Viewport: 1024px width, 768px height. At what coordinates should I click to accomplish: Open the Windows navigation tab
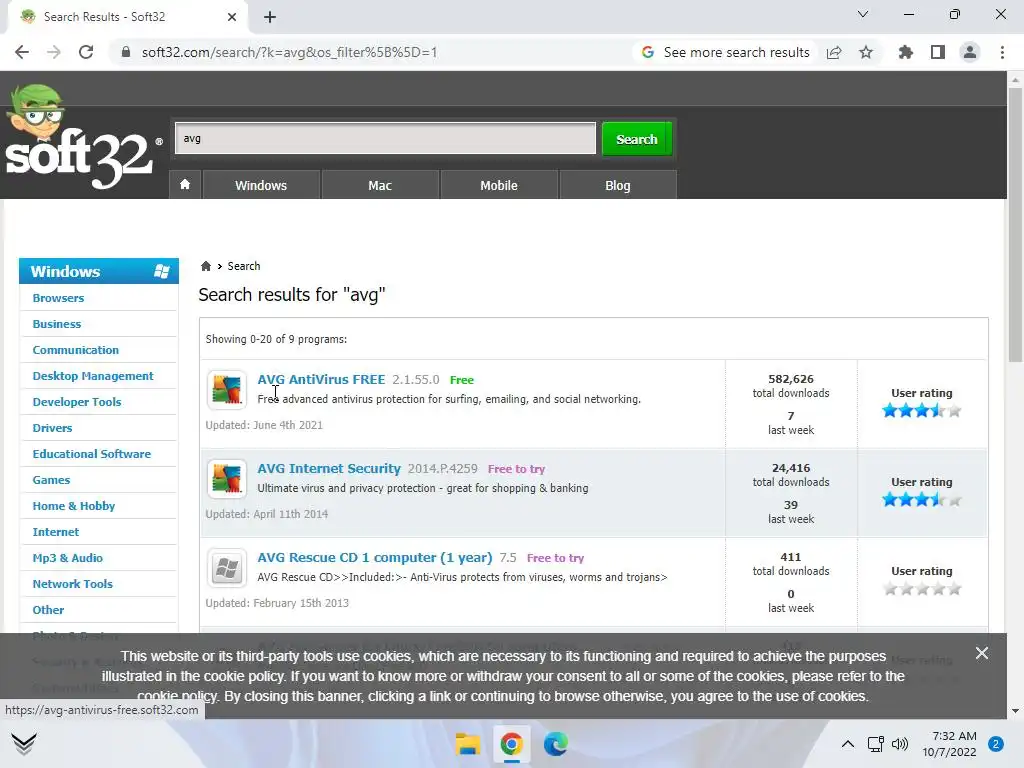tap(261, 185)
